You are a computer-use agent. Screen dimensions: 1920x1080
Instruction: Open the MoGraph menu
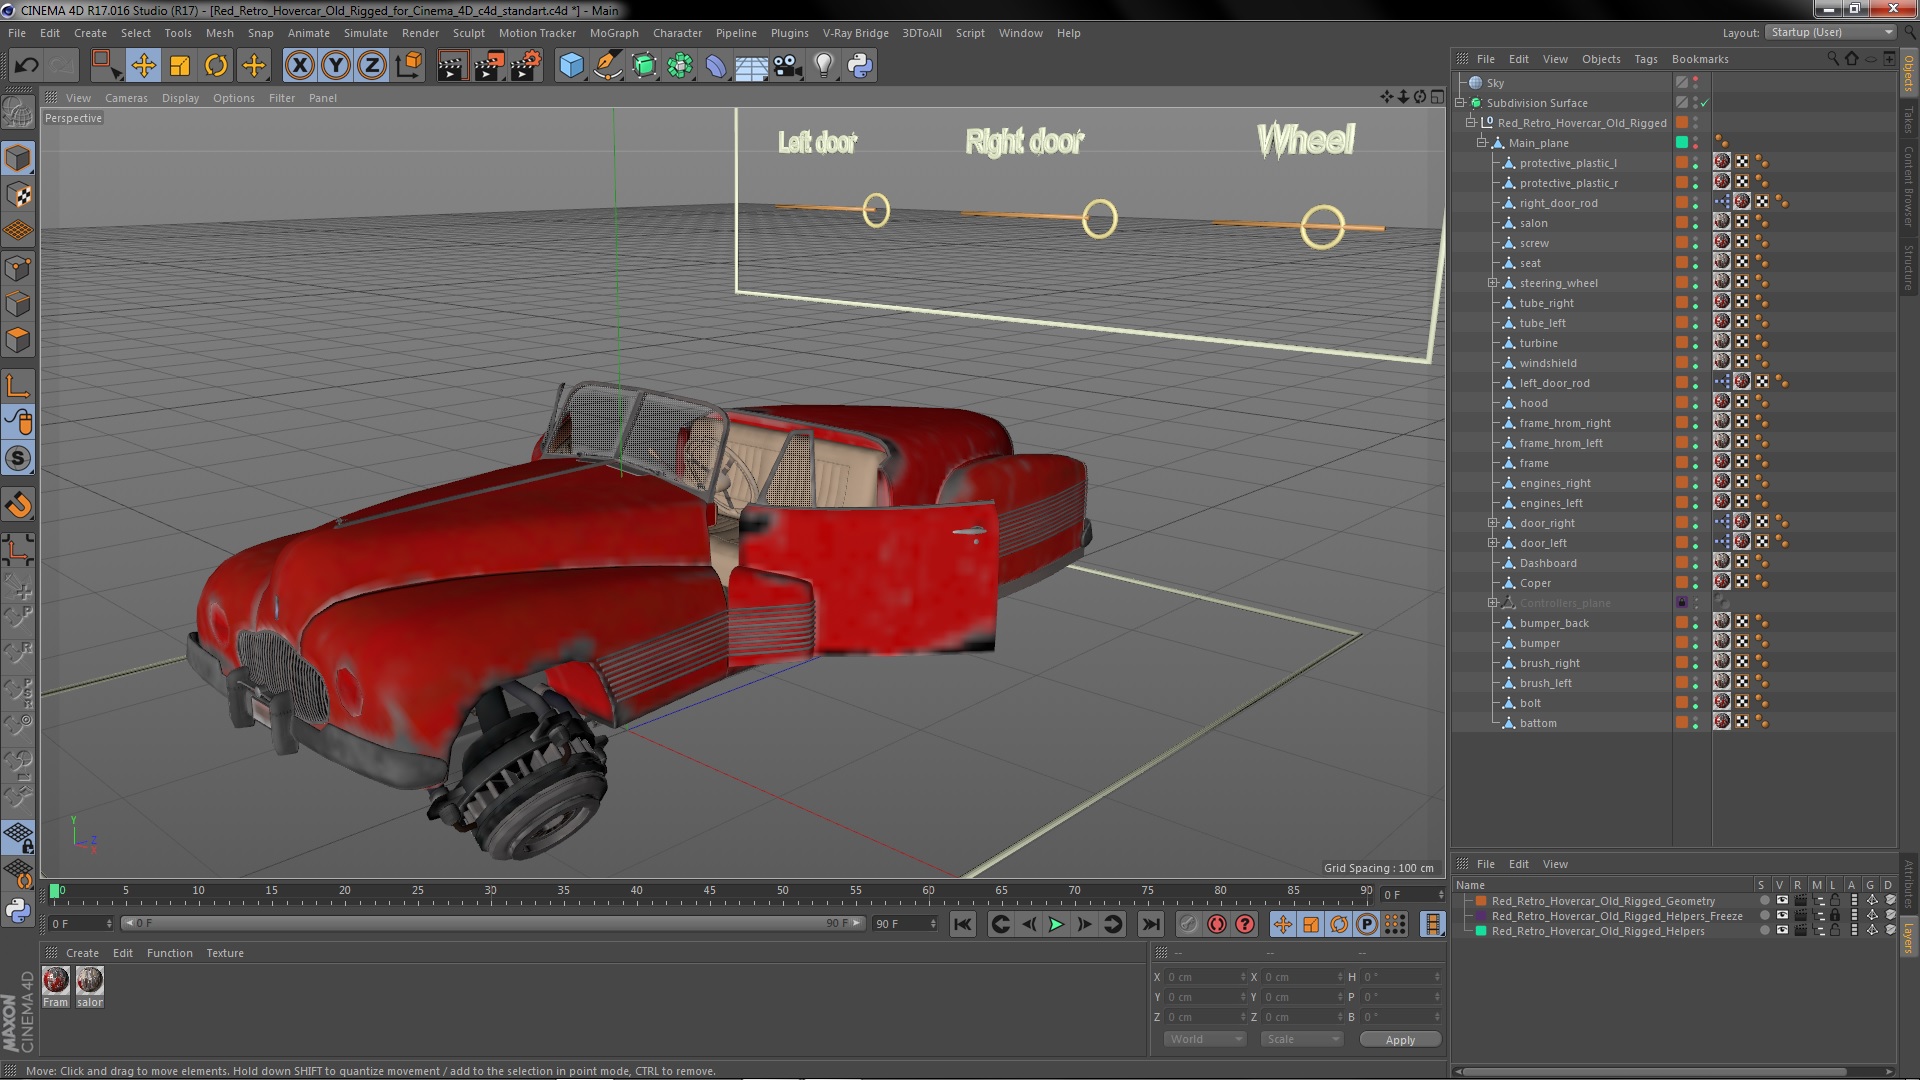pos(614,33)
